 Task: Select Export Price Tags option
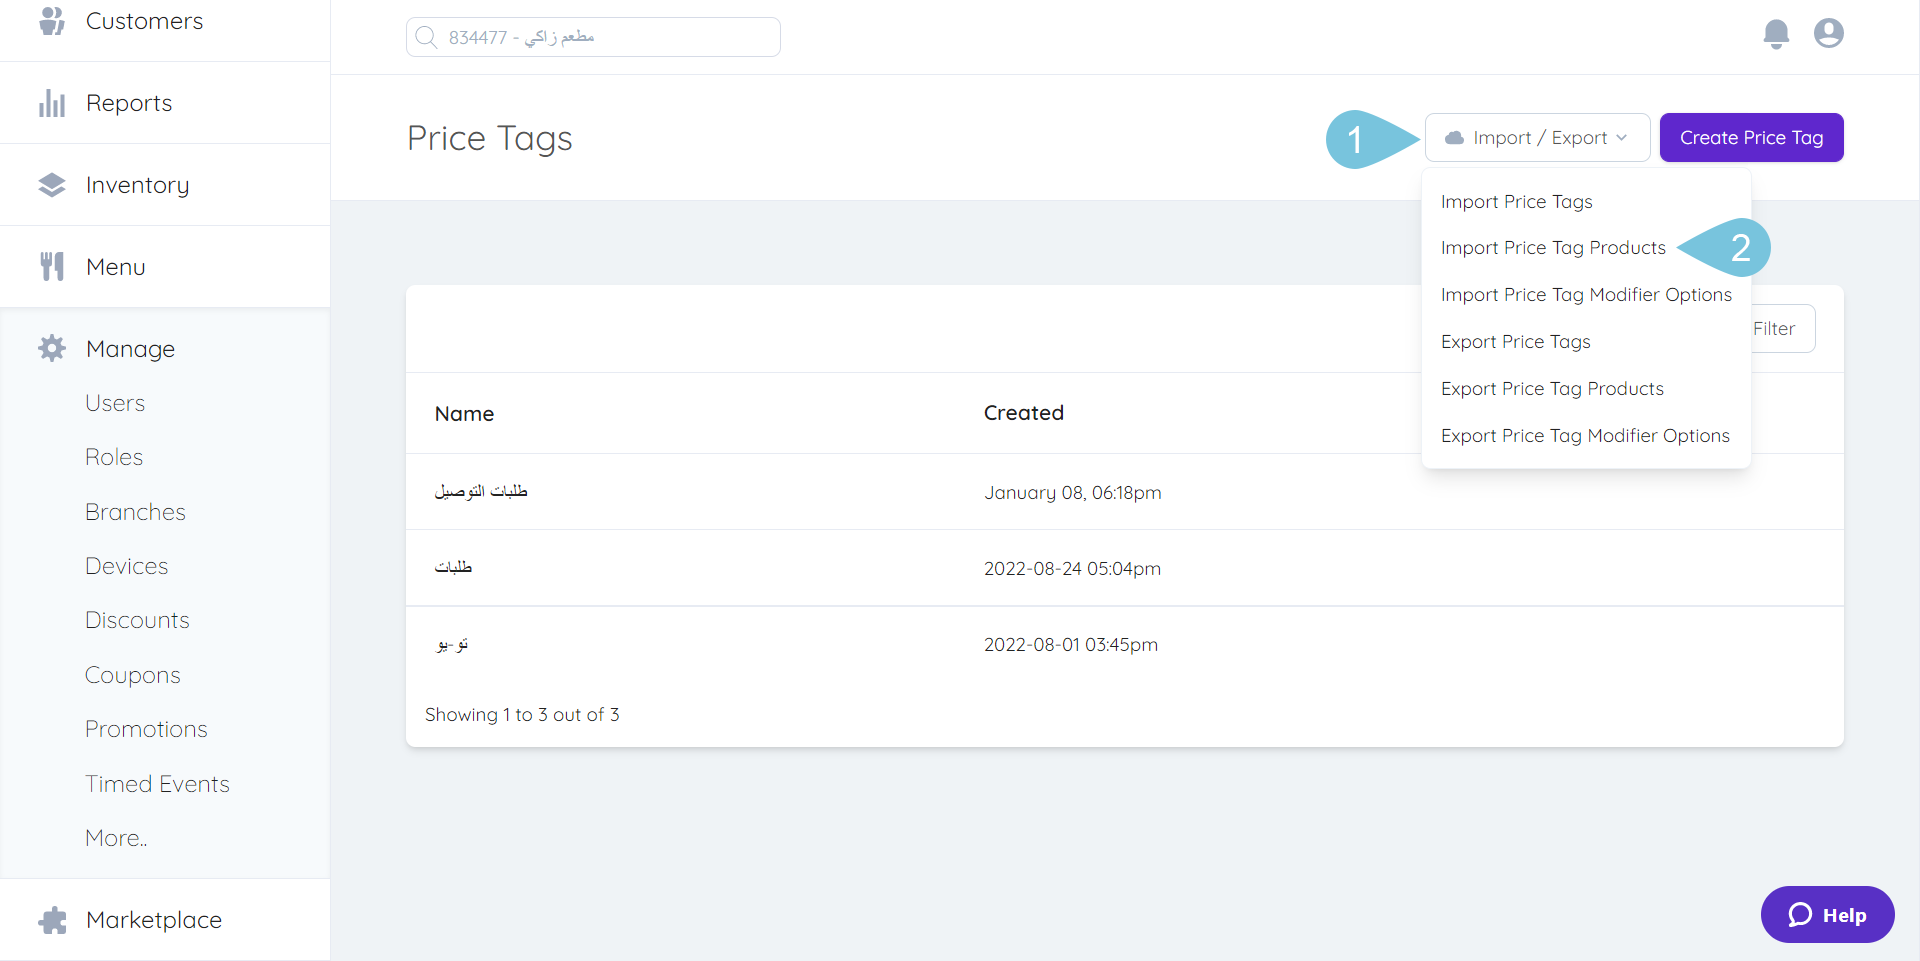1516,341
